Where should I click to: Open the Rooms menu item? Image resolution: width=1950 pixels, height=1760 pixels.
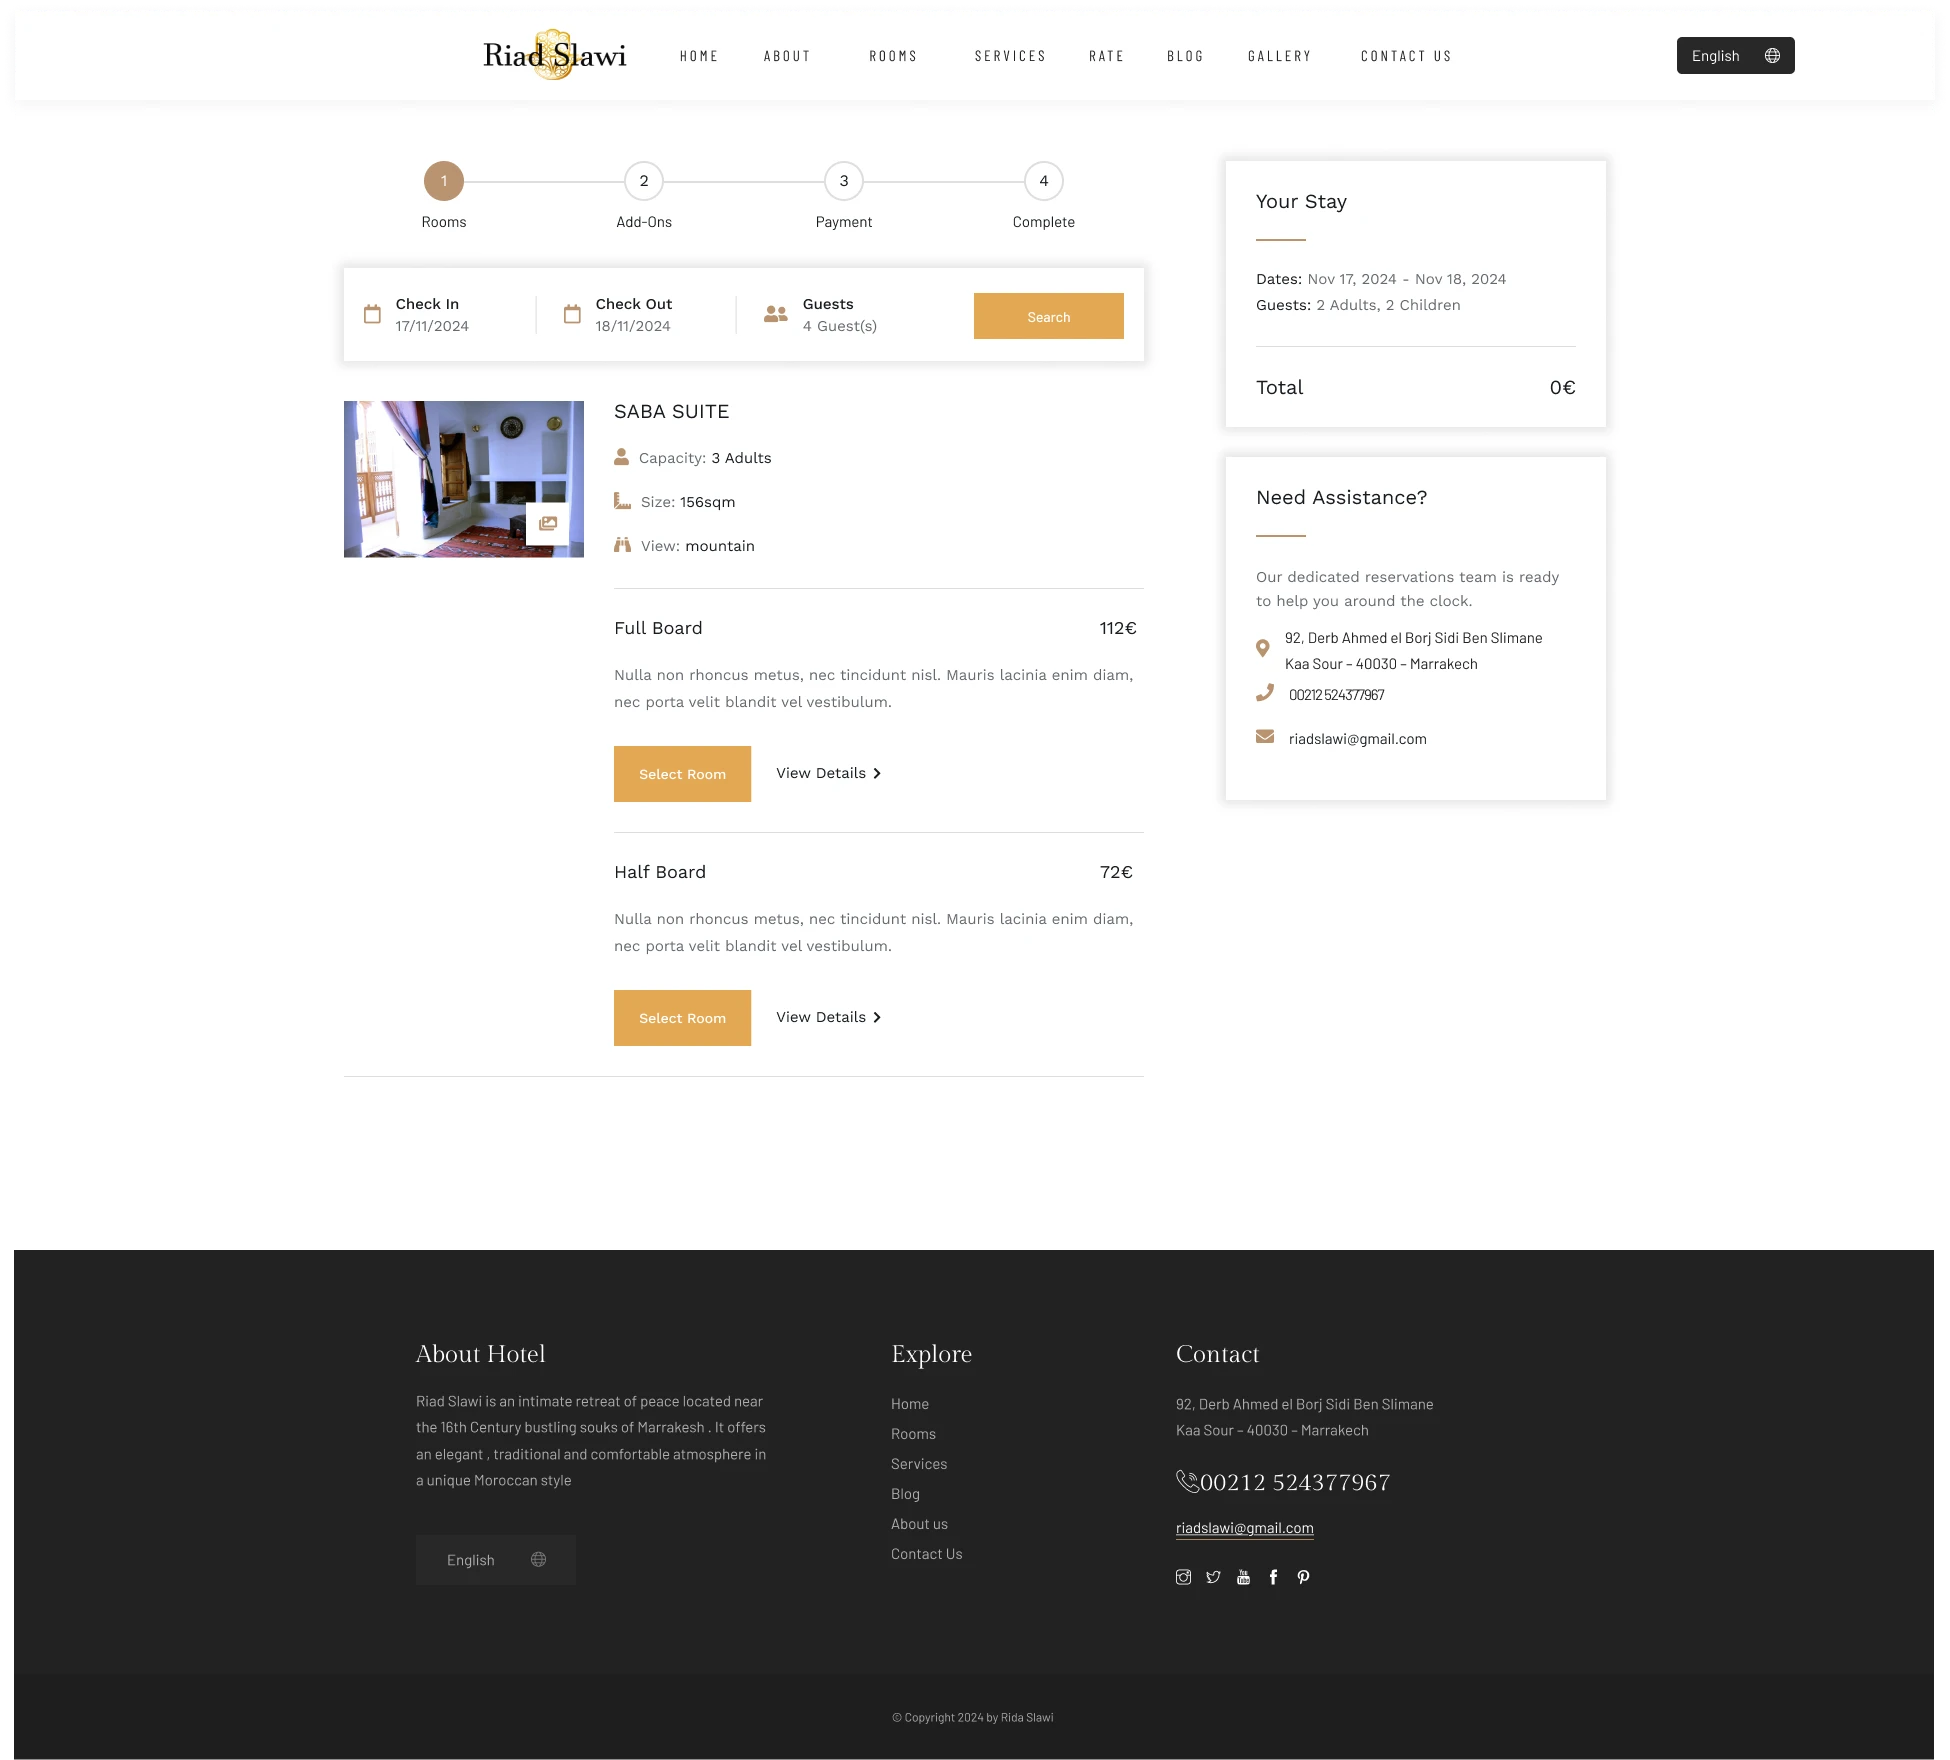(892, 56)
